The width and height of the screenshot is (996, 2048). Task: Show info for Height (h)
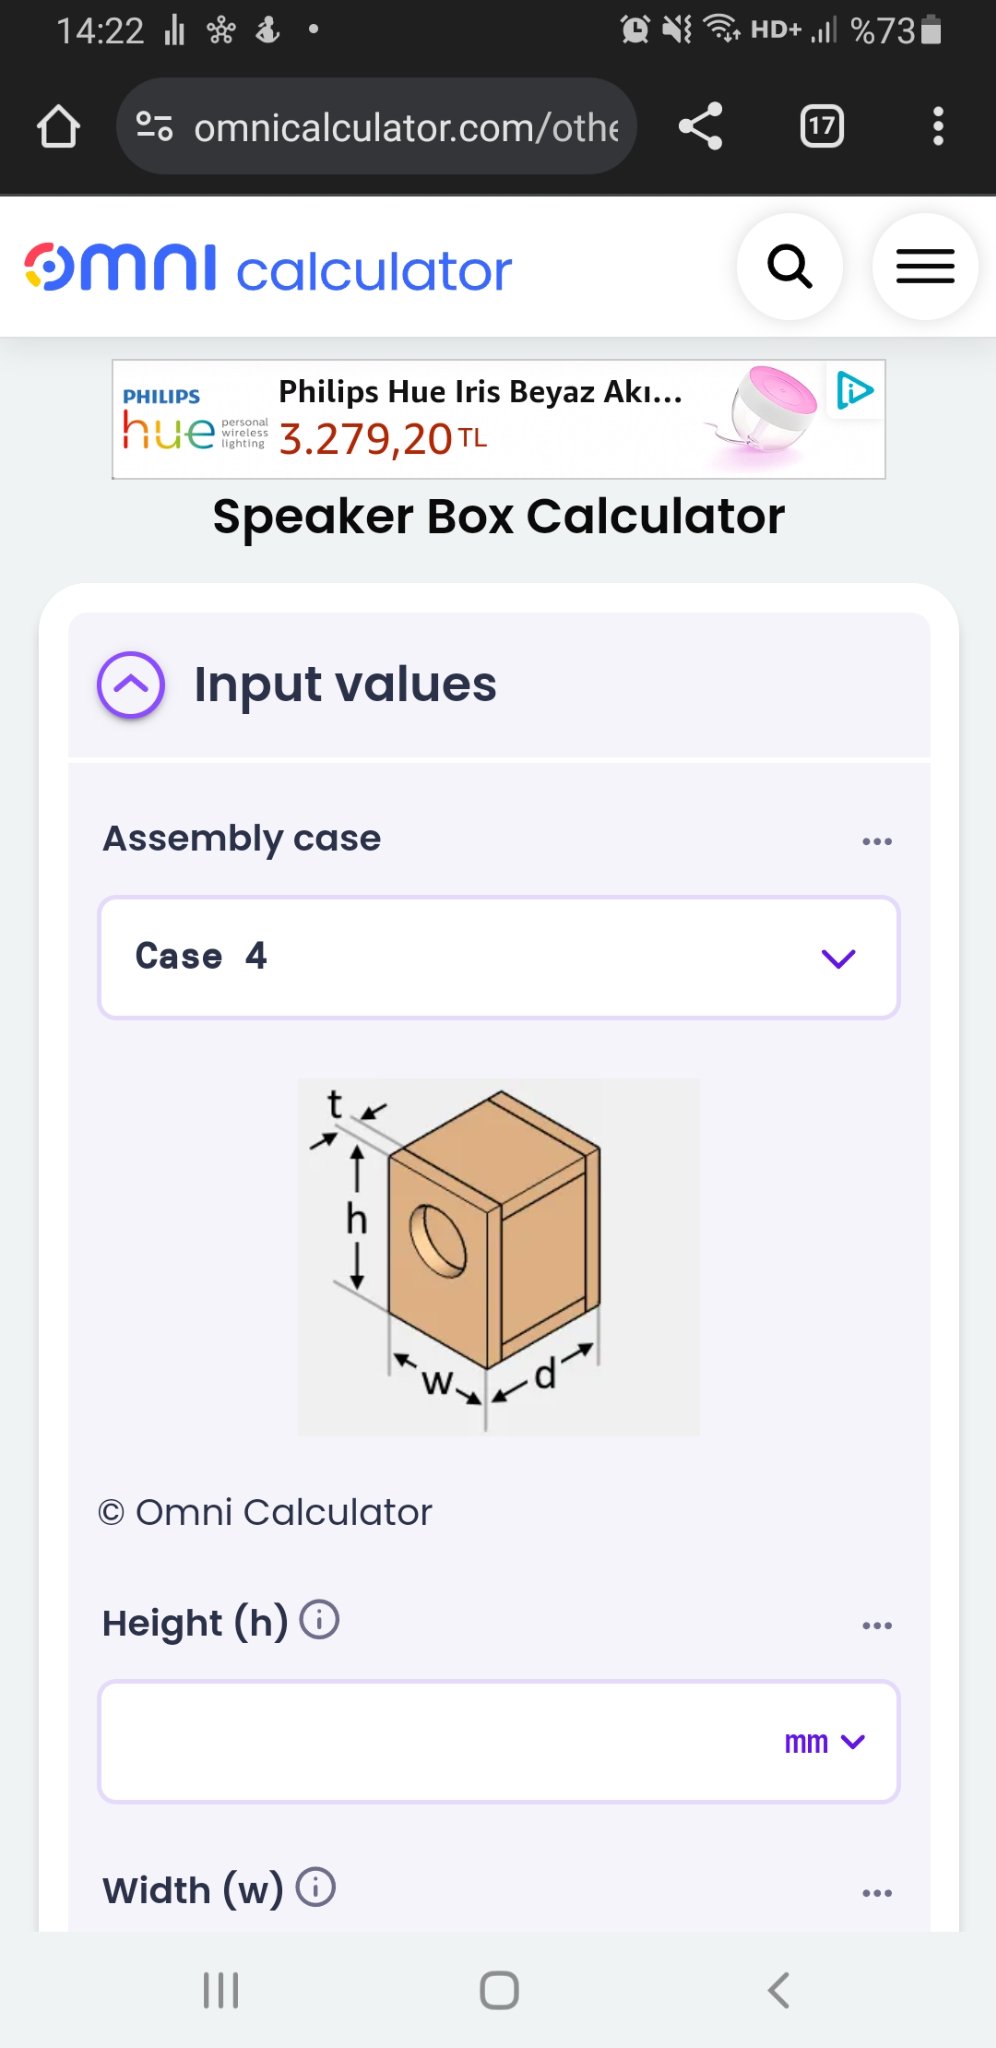(320, 1619)
